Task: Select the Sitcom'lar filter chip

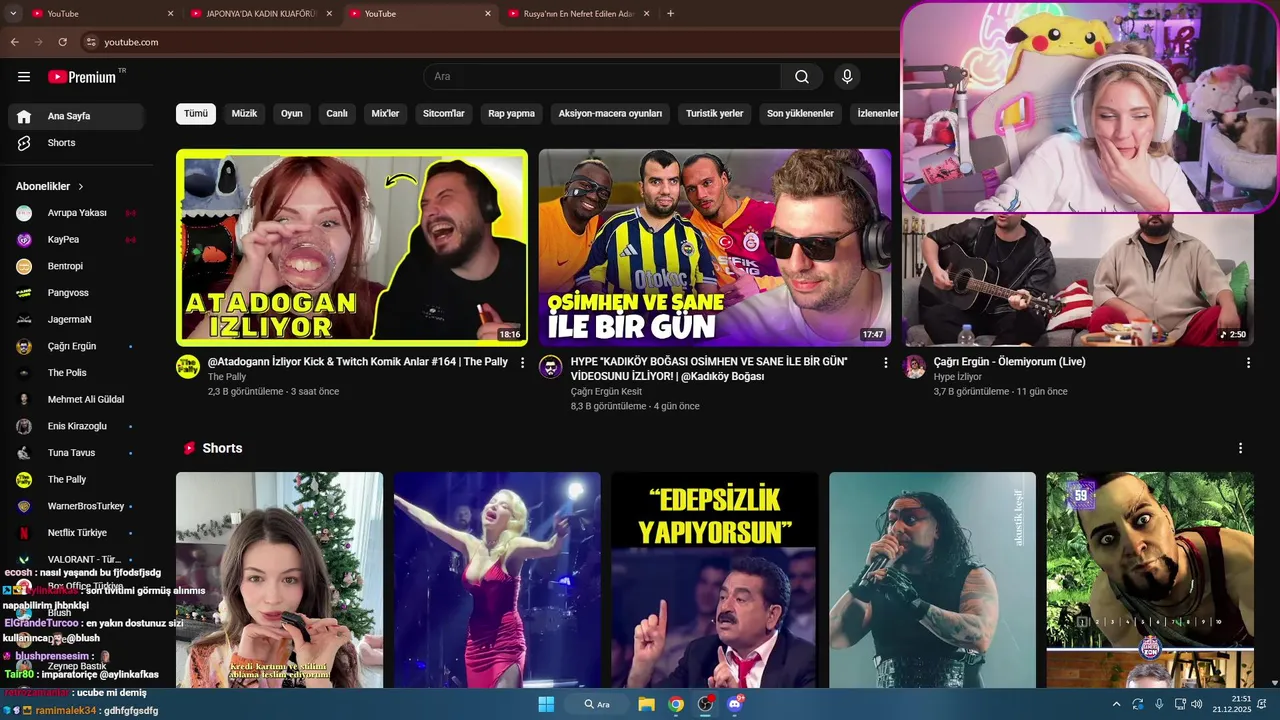Action: pyautogui.click(x=444, y=113)
